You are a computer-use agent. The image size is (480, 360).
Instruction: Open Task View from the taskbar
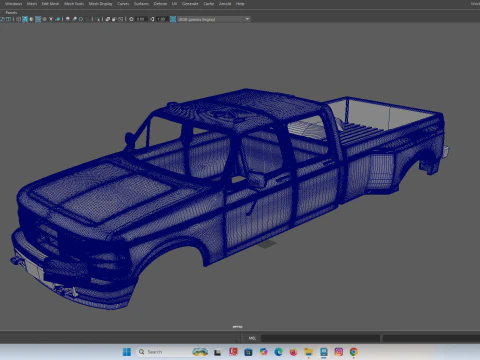(x=217, y=352)
